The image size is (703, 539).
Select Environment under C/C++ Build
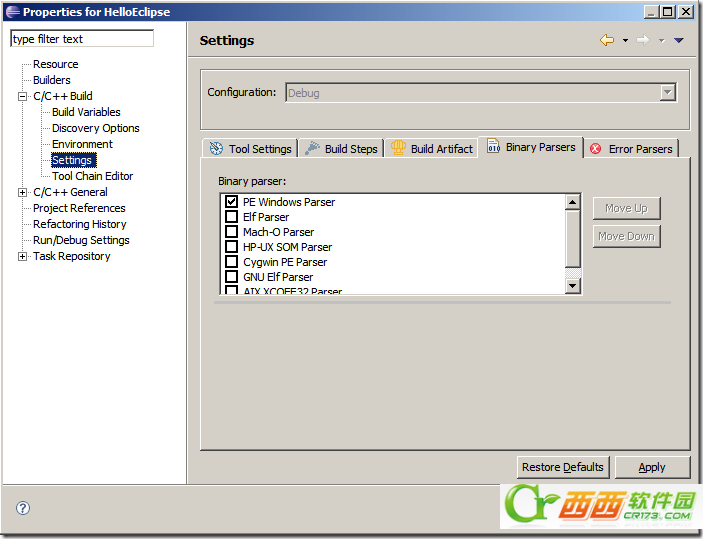(82, 144)
